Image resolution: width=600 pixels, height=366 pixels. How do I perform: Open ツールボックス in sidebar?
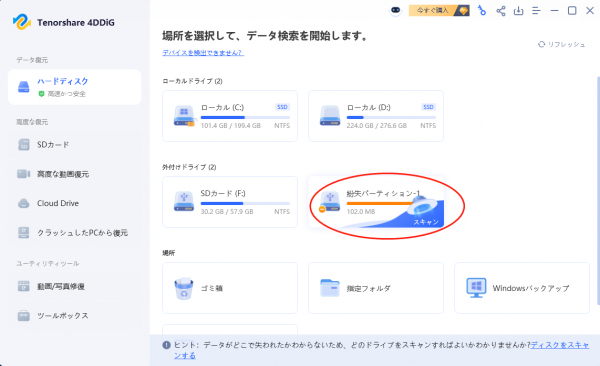[75, 316]
